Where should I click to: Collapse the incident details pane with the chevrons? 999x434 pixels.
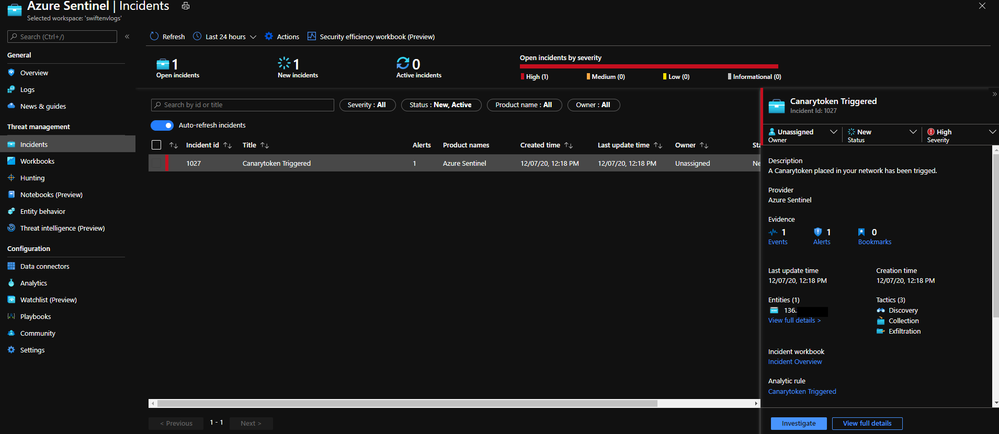995,94
